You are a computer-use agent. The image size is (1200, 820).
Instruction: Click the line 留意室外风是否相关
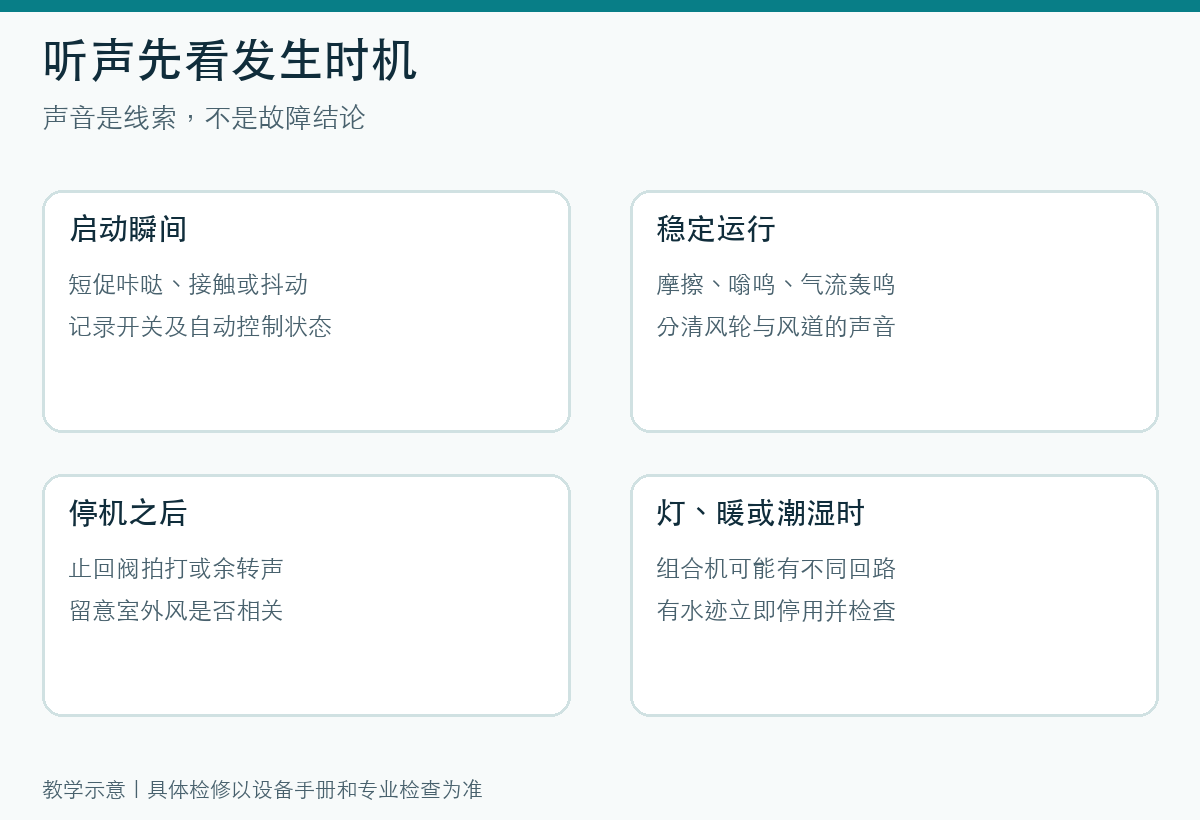point(176,611)
